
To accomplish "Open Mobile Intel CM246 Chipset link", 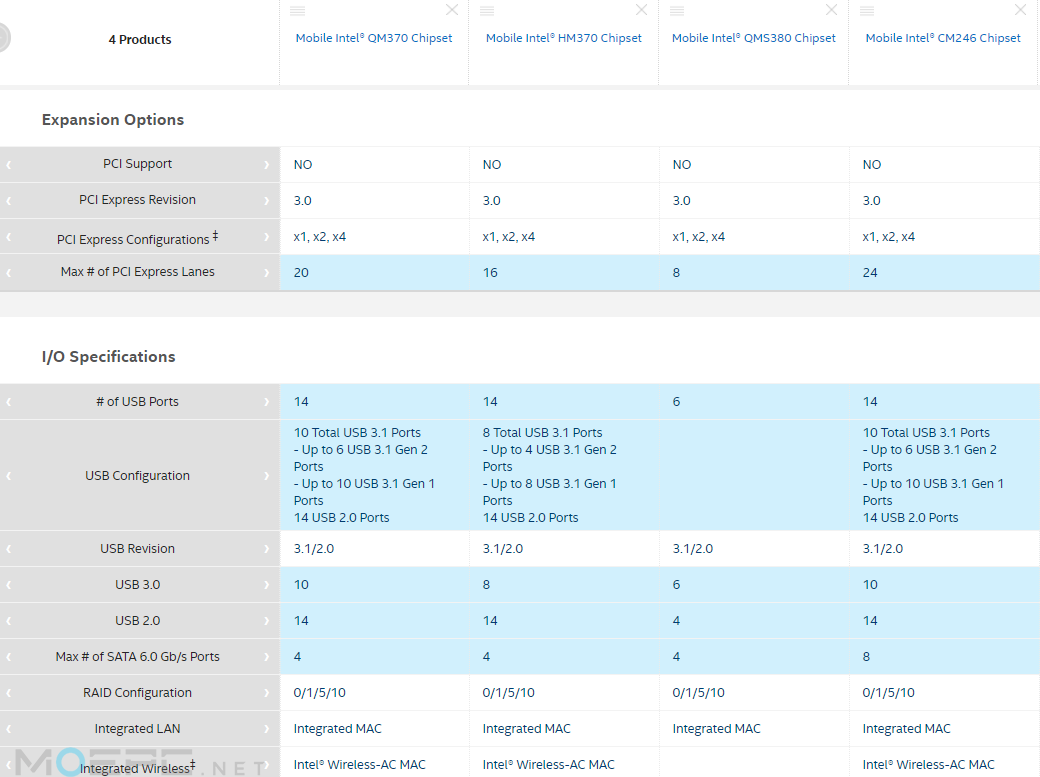I will coord(943,38).
